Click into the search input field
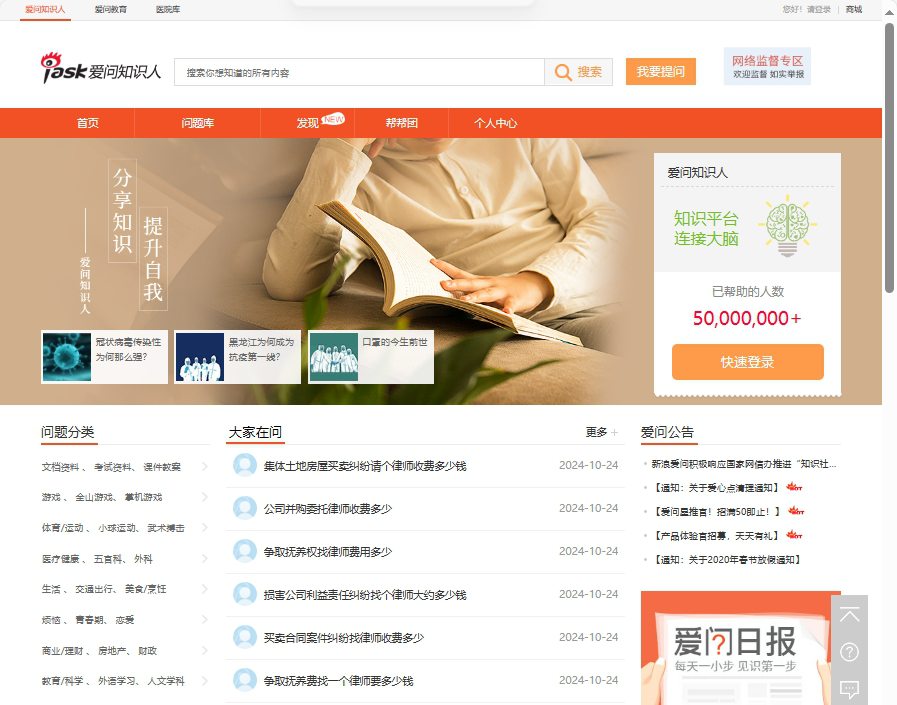 [360, 72]
